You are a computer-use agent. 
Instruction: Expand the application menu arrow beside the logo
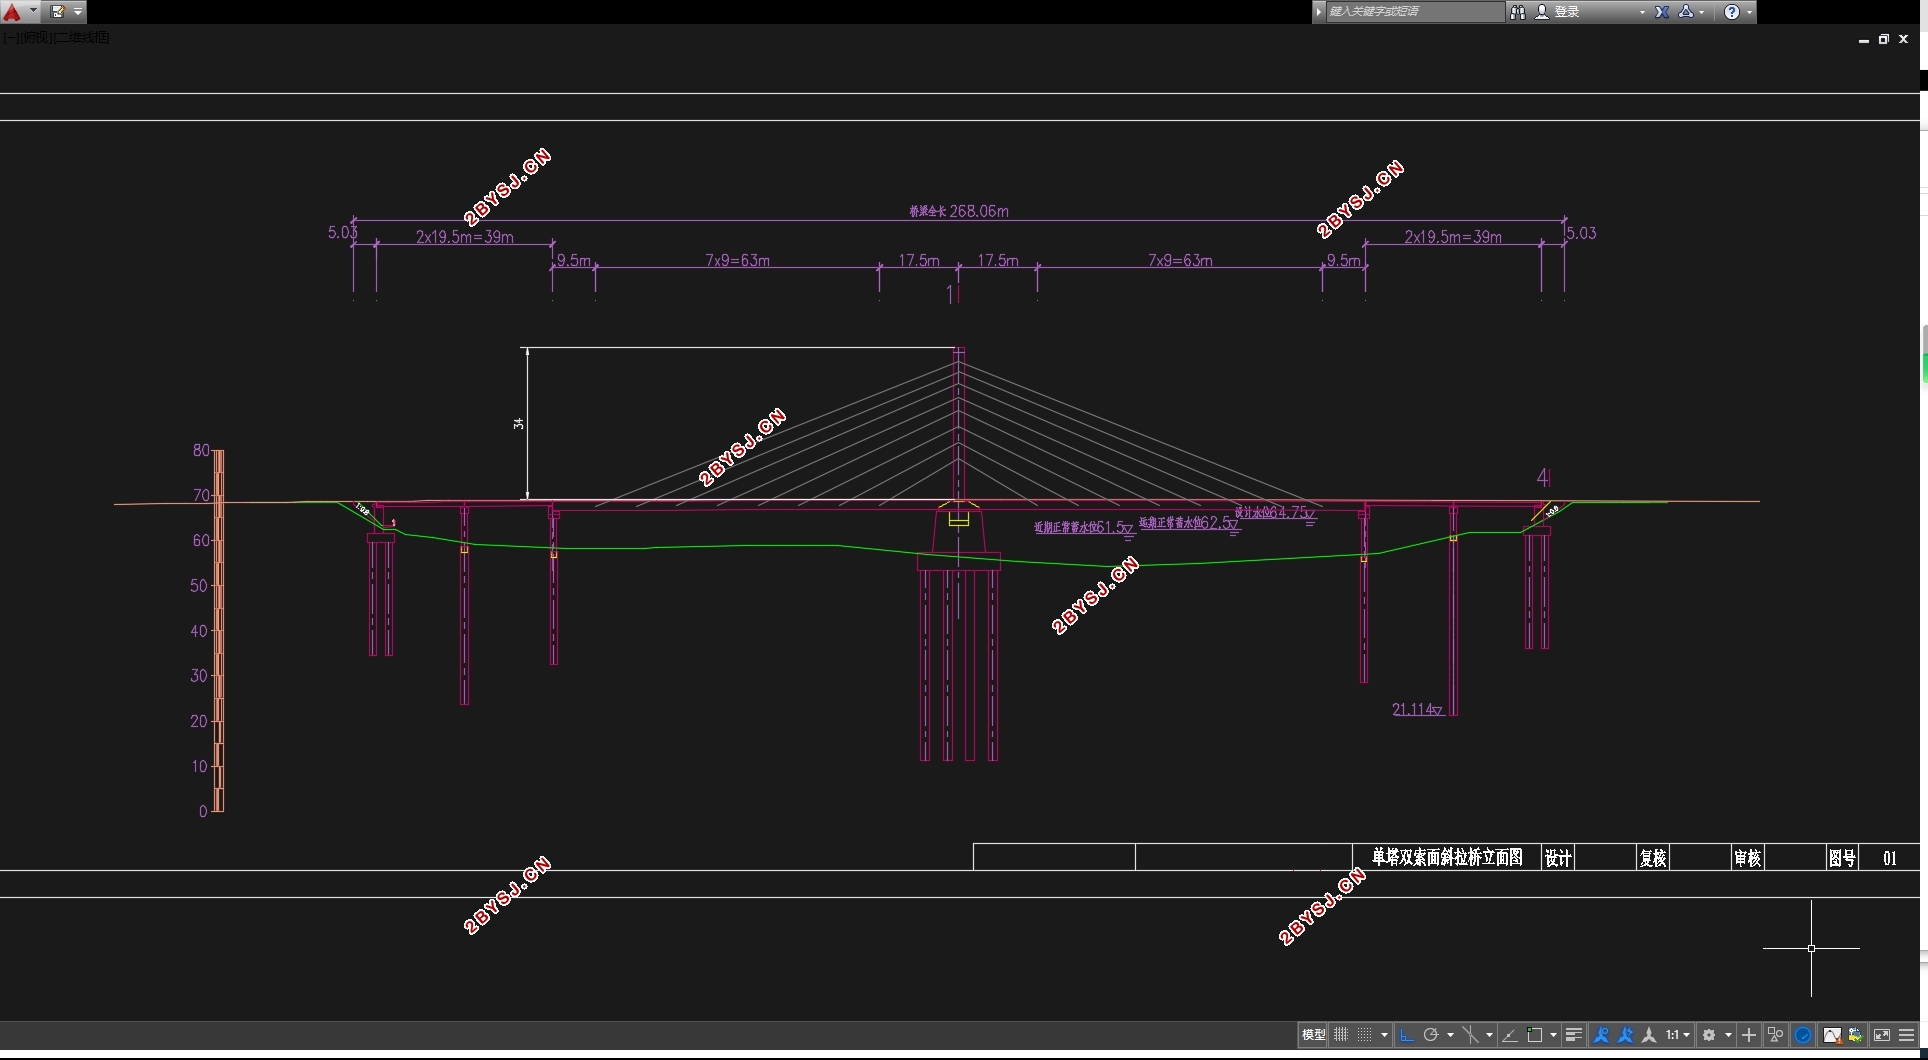[33, 12]
